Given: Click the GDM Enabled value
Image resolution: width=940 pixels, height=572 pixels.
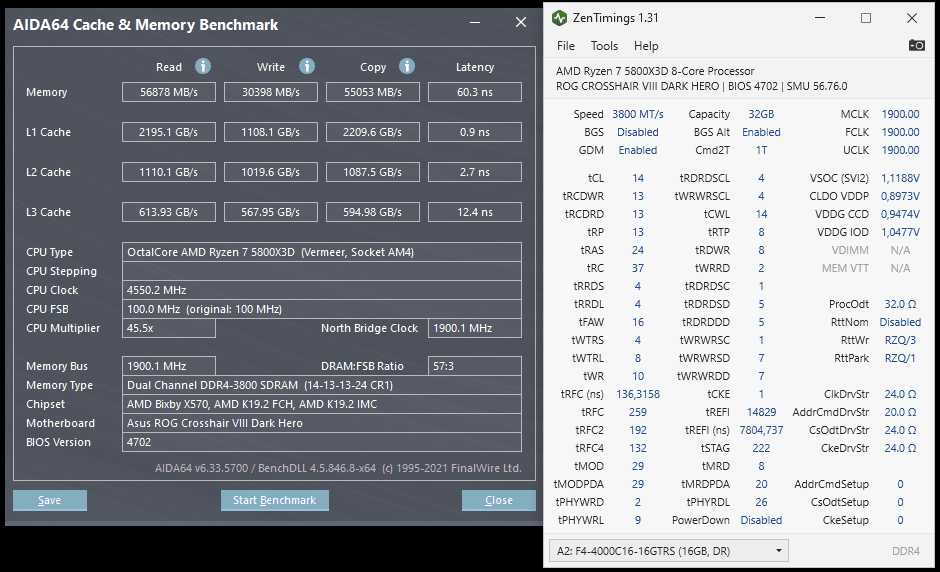Looking at the screenshot, I should point(638,150).
